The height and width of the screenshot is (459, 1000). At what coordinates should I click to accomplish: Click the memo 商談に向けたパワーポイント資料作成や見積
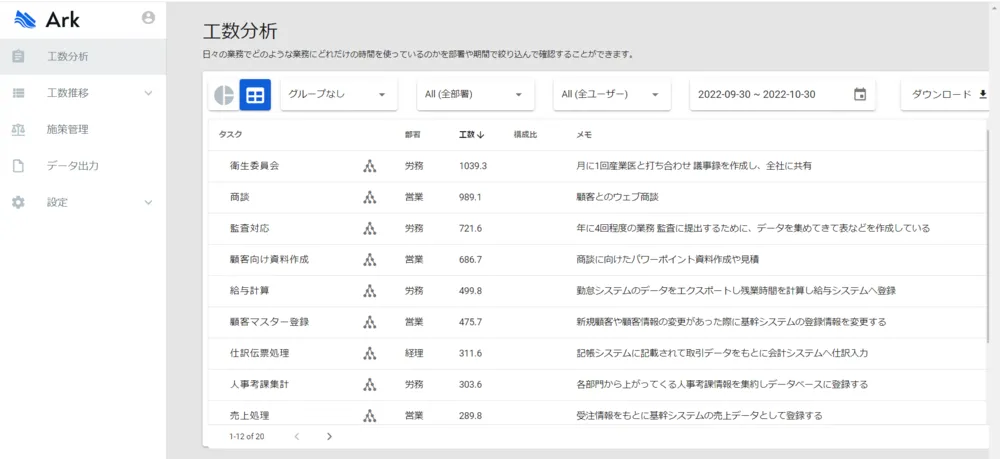pos(667,259)
